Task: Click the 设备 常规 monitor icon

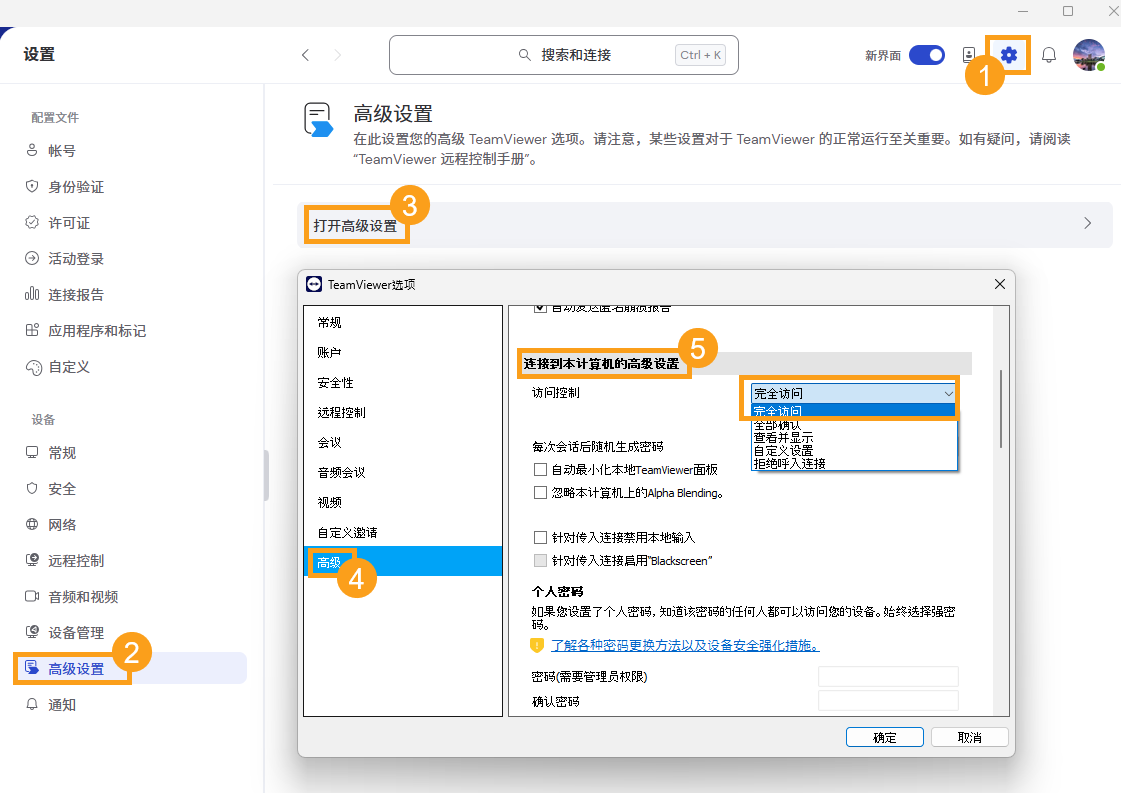Action: (x=32, y=453)
